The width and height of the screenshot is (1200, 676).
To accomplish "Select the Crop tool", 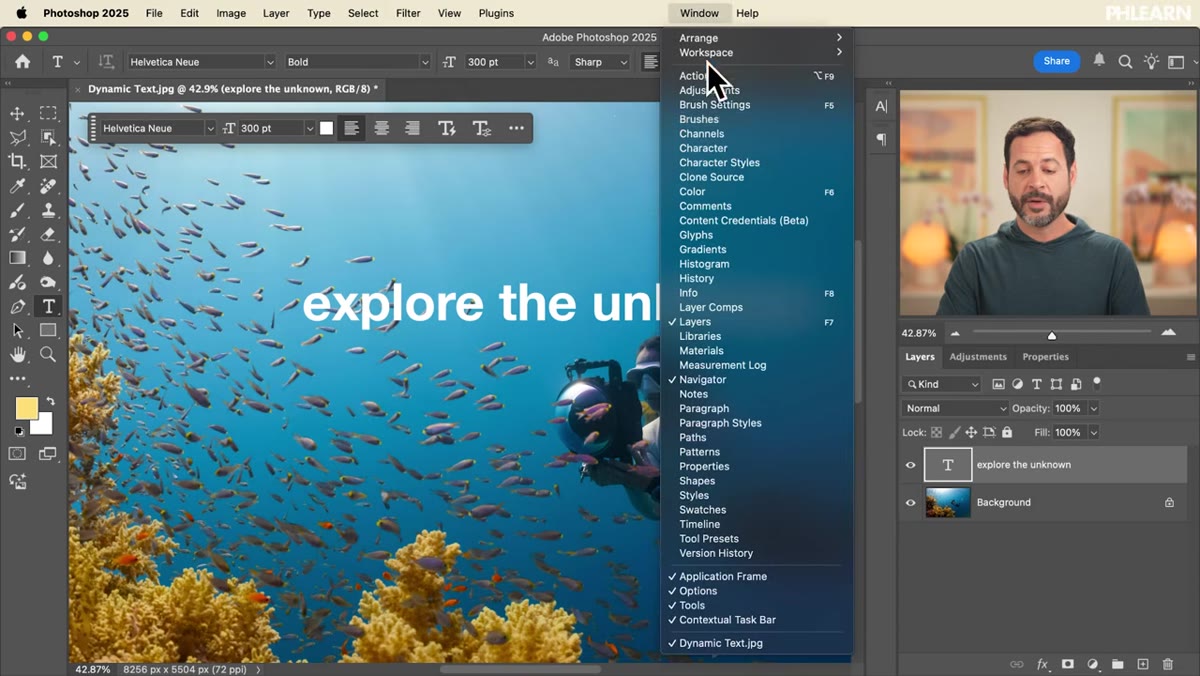I will pos(17,161).
